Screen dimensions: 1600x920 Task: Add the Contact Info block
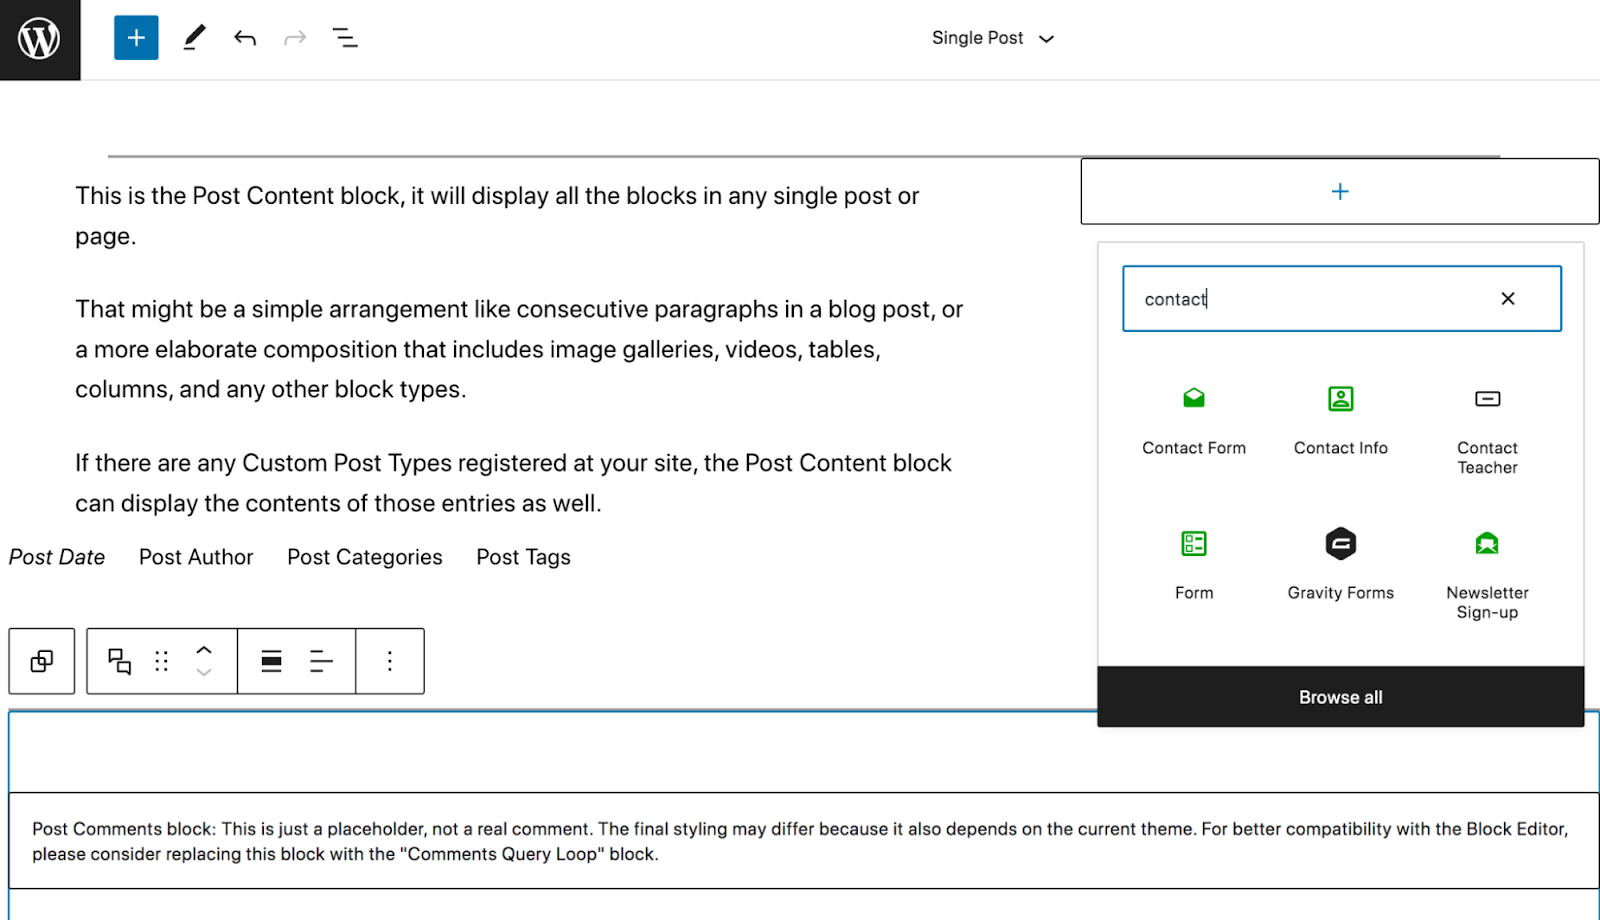click(1340, 420)
